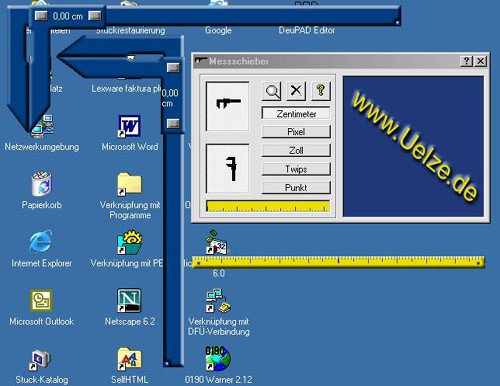Viewport: 500px width, 386px height.
Task: Select the 0190 Warner 2.12 desktop icon
Action: point(218,359)
